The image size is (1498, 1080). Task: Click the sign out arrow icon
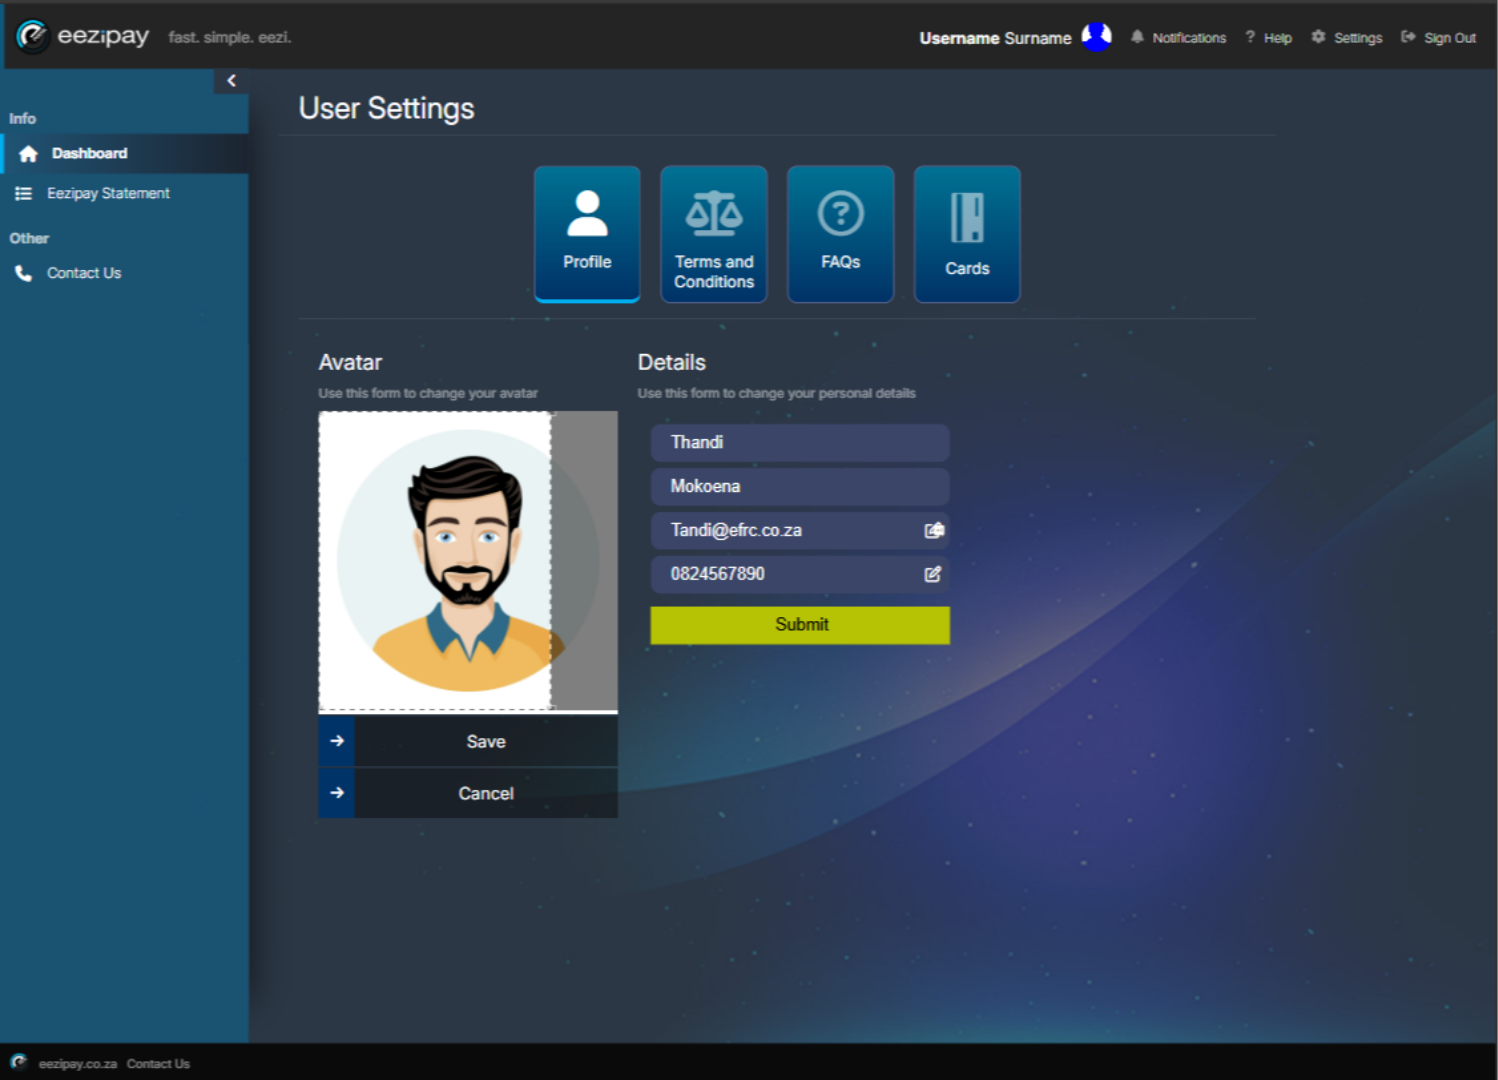click(x=1408, y=37)
